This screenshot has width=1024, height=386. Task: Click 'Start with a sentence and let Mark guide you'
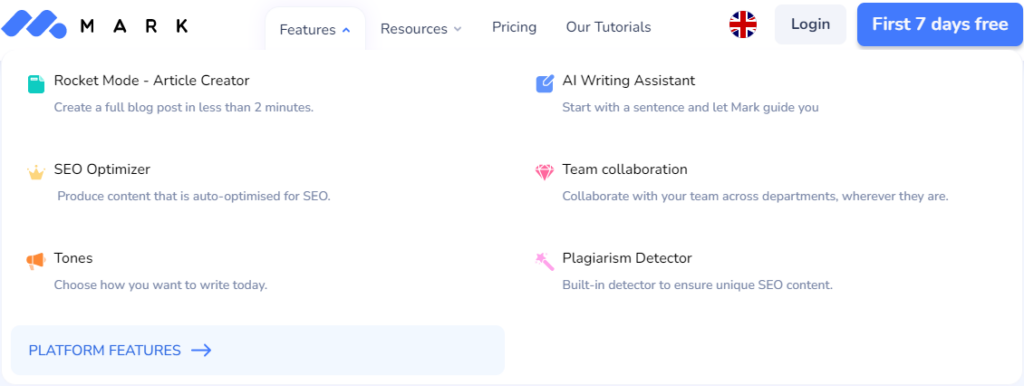click(690, 107)
